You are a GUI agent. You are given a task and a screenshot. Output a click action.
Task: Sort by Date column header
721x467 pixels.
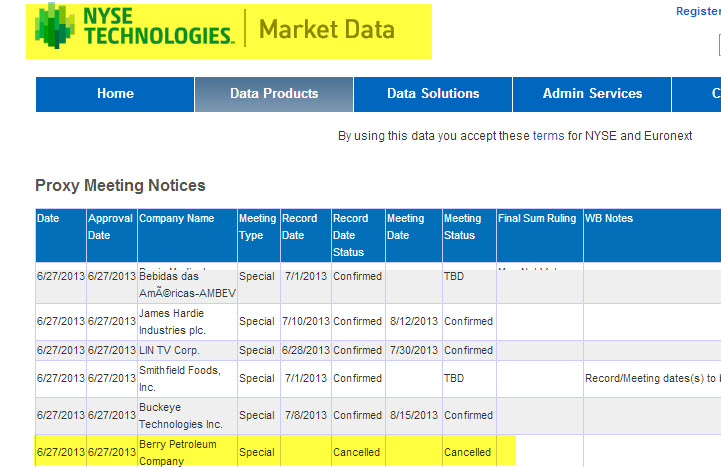pos(48,218)
